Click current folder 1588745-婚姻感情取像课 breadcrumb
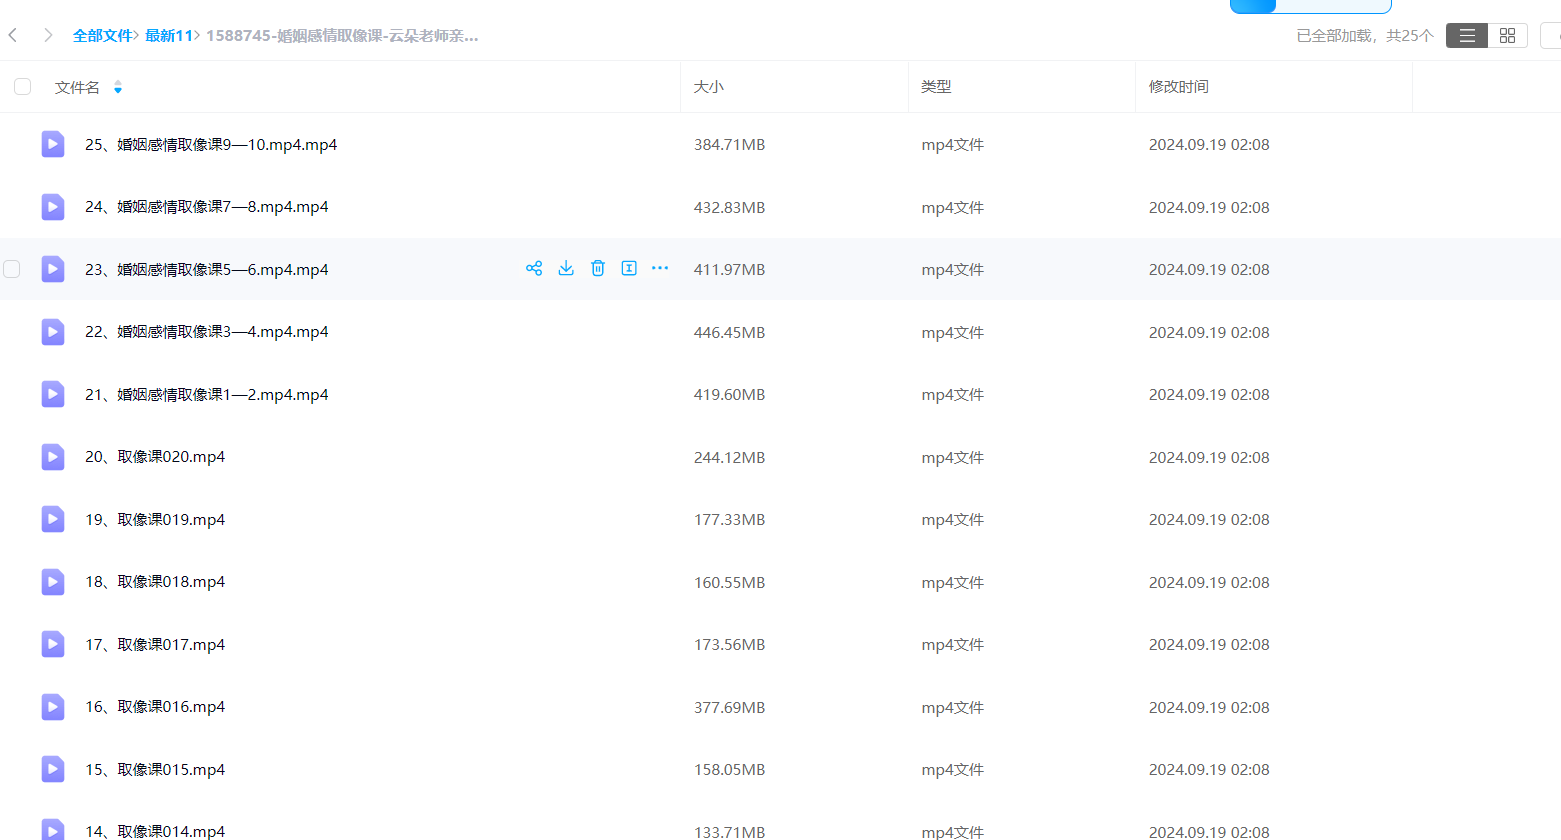Image resolution: width=1561 pixels, height=840 pixels. [342, 36]
